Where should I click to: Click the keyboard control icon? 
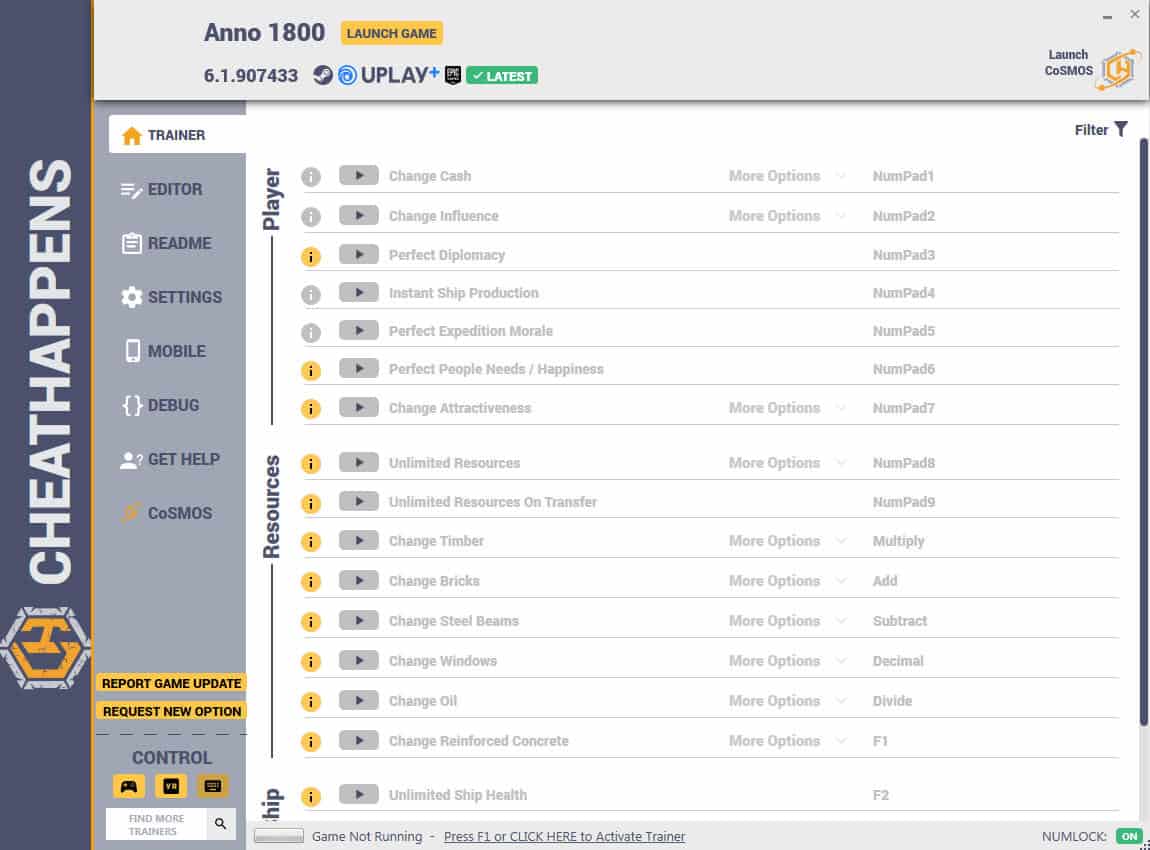(x=213, y=786)
